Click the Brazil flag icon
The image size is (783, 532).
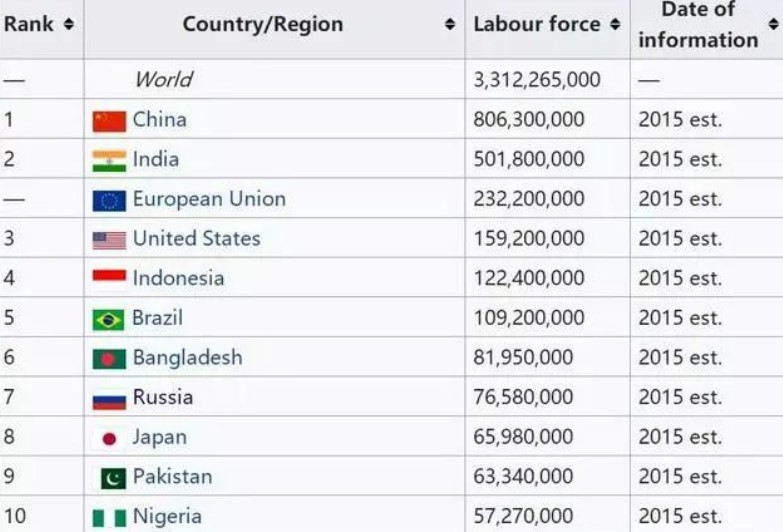tap(108, 320)
